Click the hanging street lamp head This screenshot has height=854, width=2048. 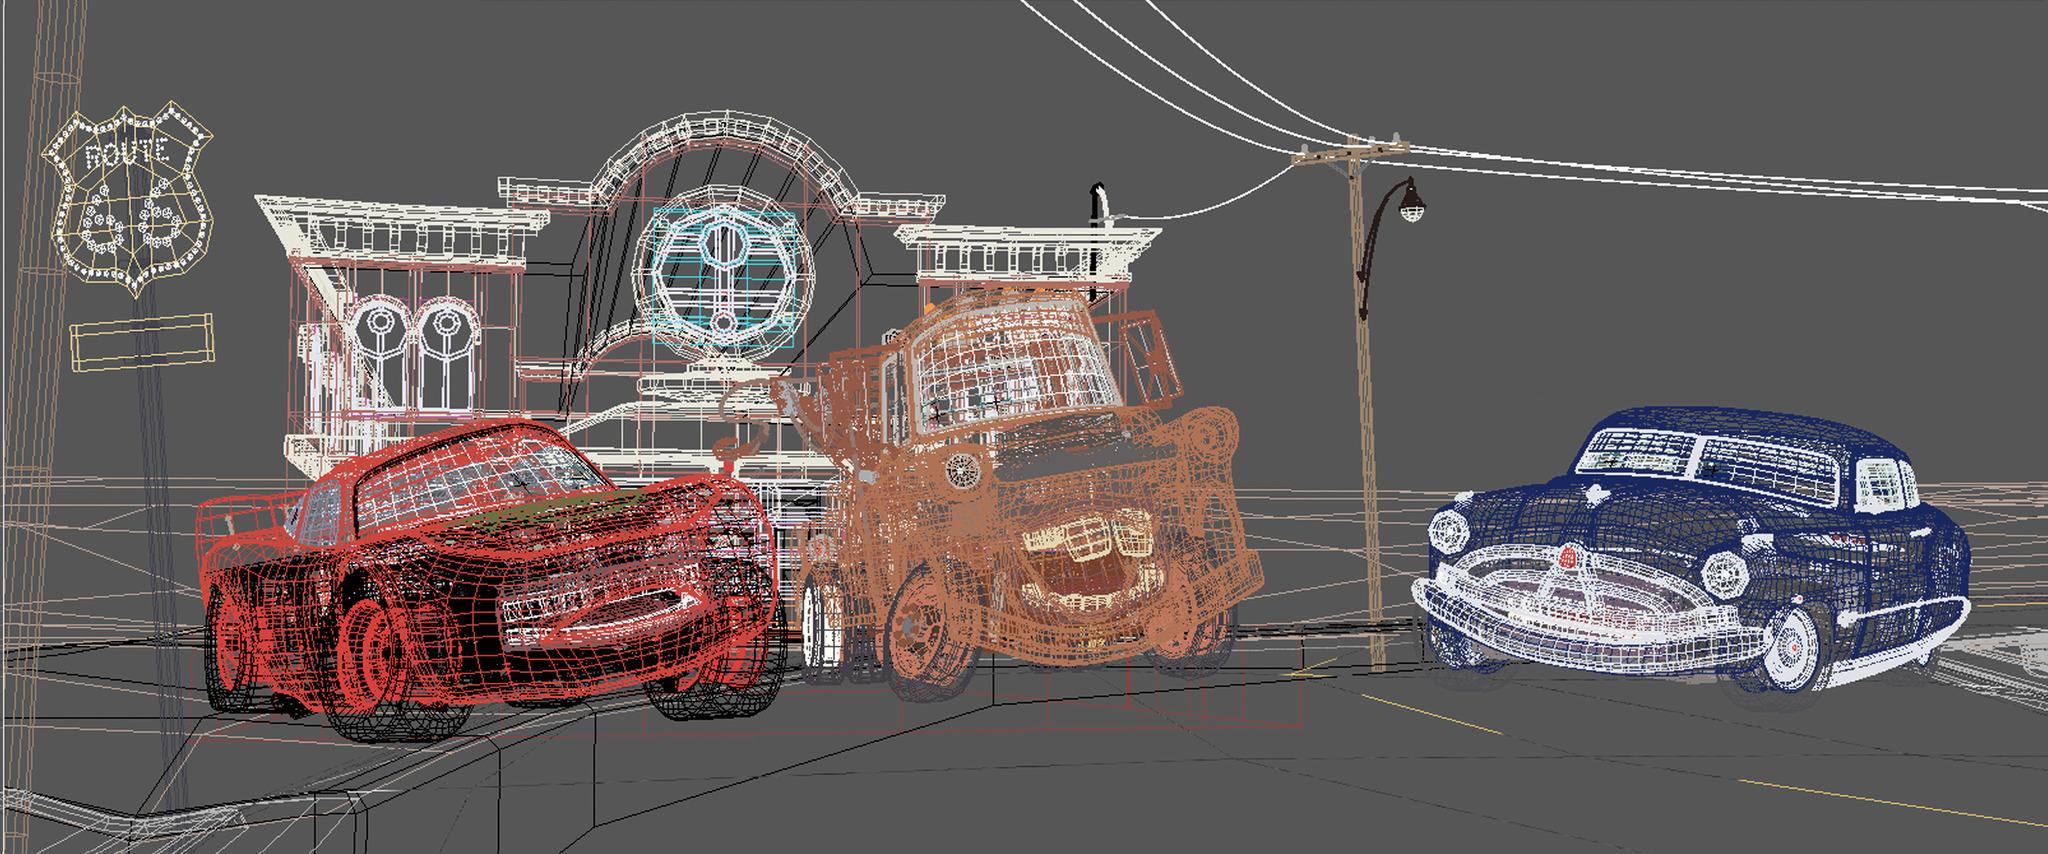click(1413, 205)
